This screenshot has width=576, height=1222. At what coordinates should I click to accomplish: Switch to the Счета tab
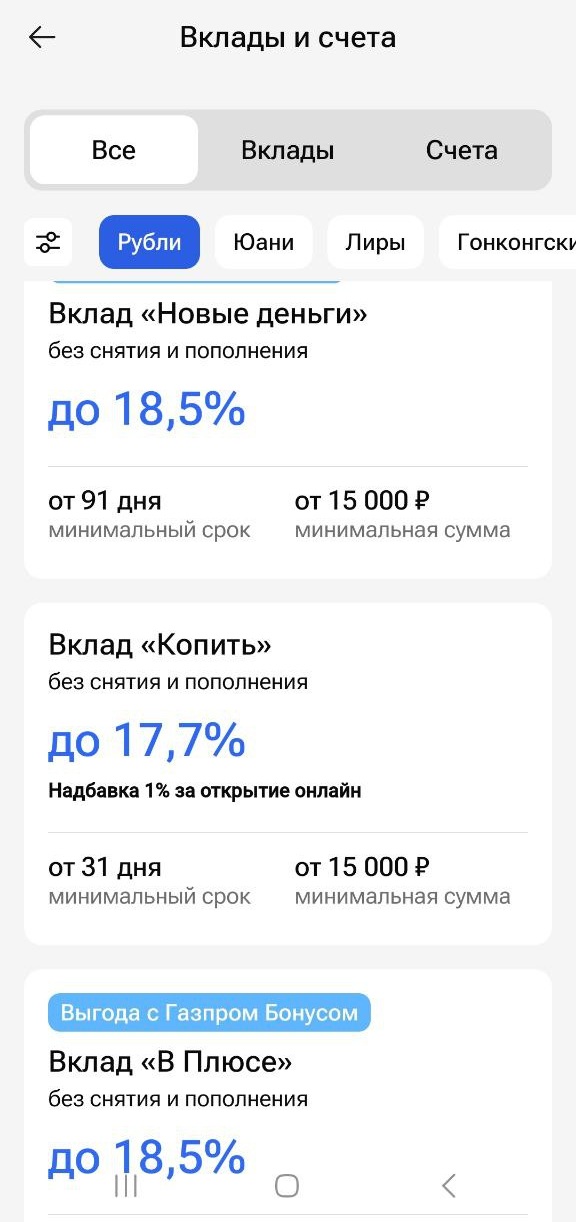(x=462, y=150)
